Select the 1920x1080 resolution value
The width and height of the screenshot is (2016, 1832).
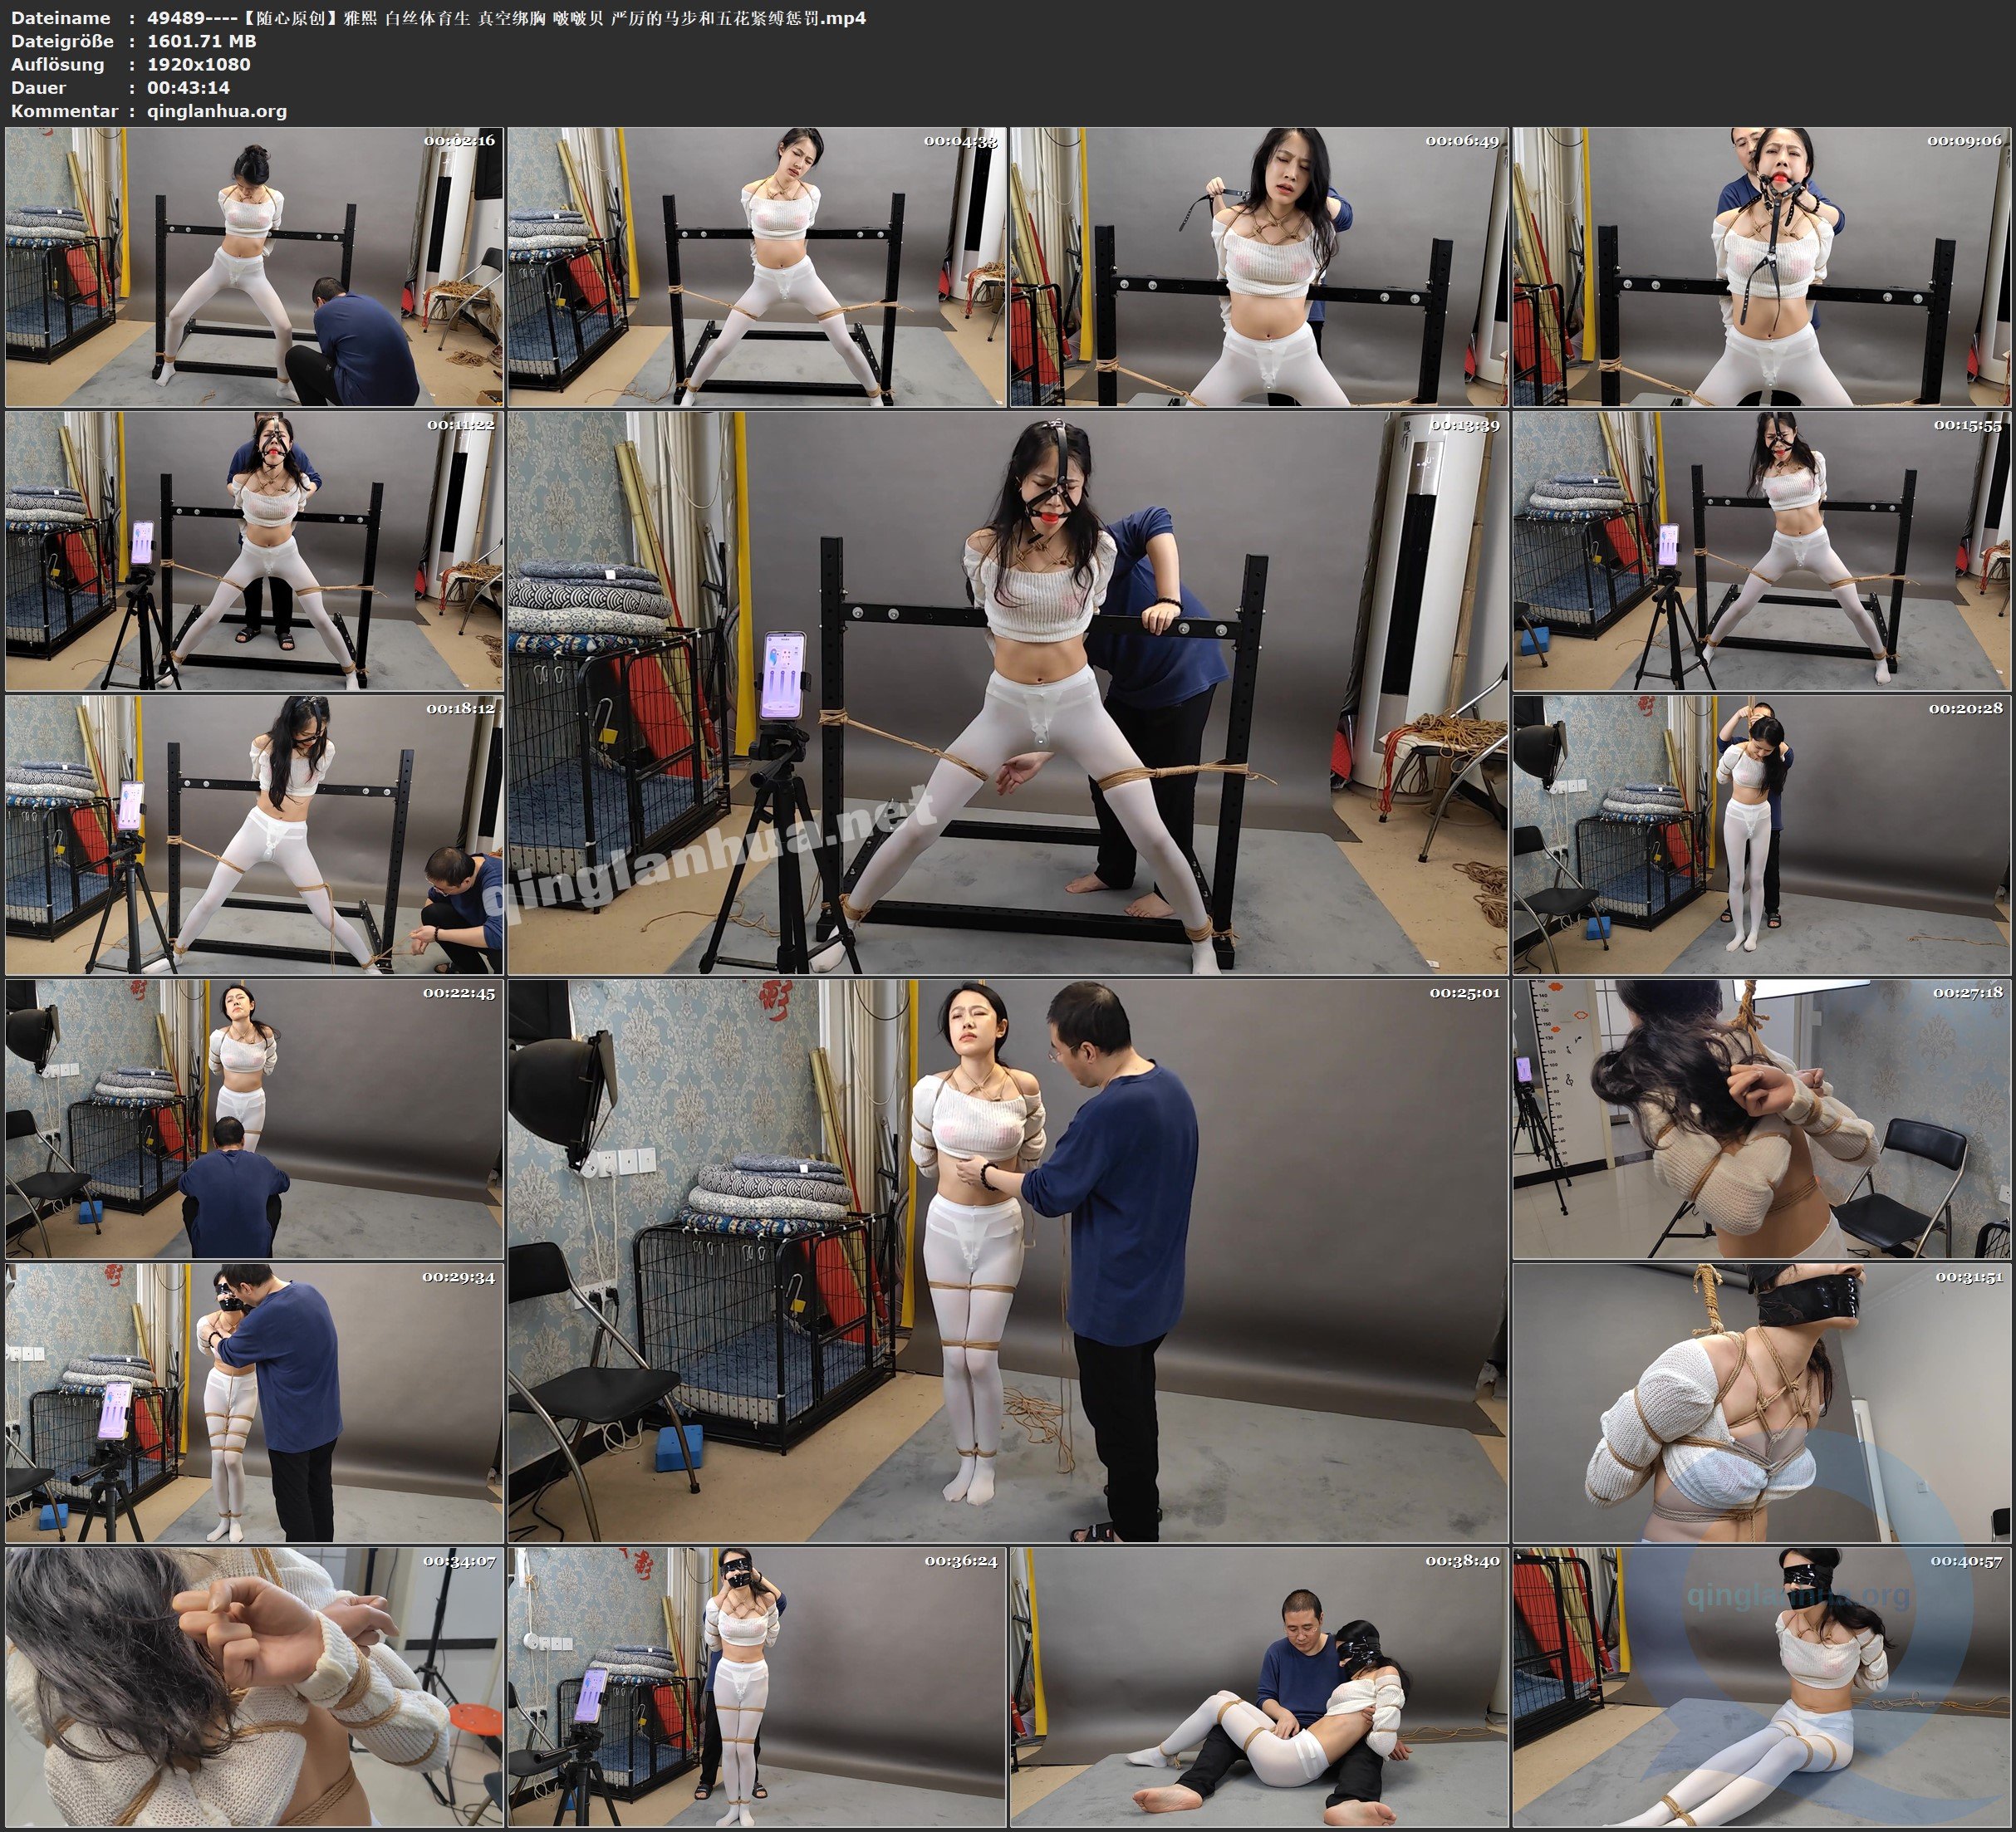click(x=198, y=64)
